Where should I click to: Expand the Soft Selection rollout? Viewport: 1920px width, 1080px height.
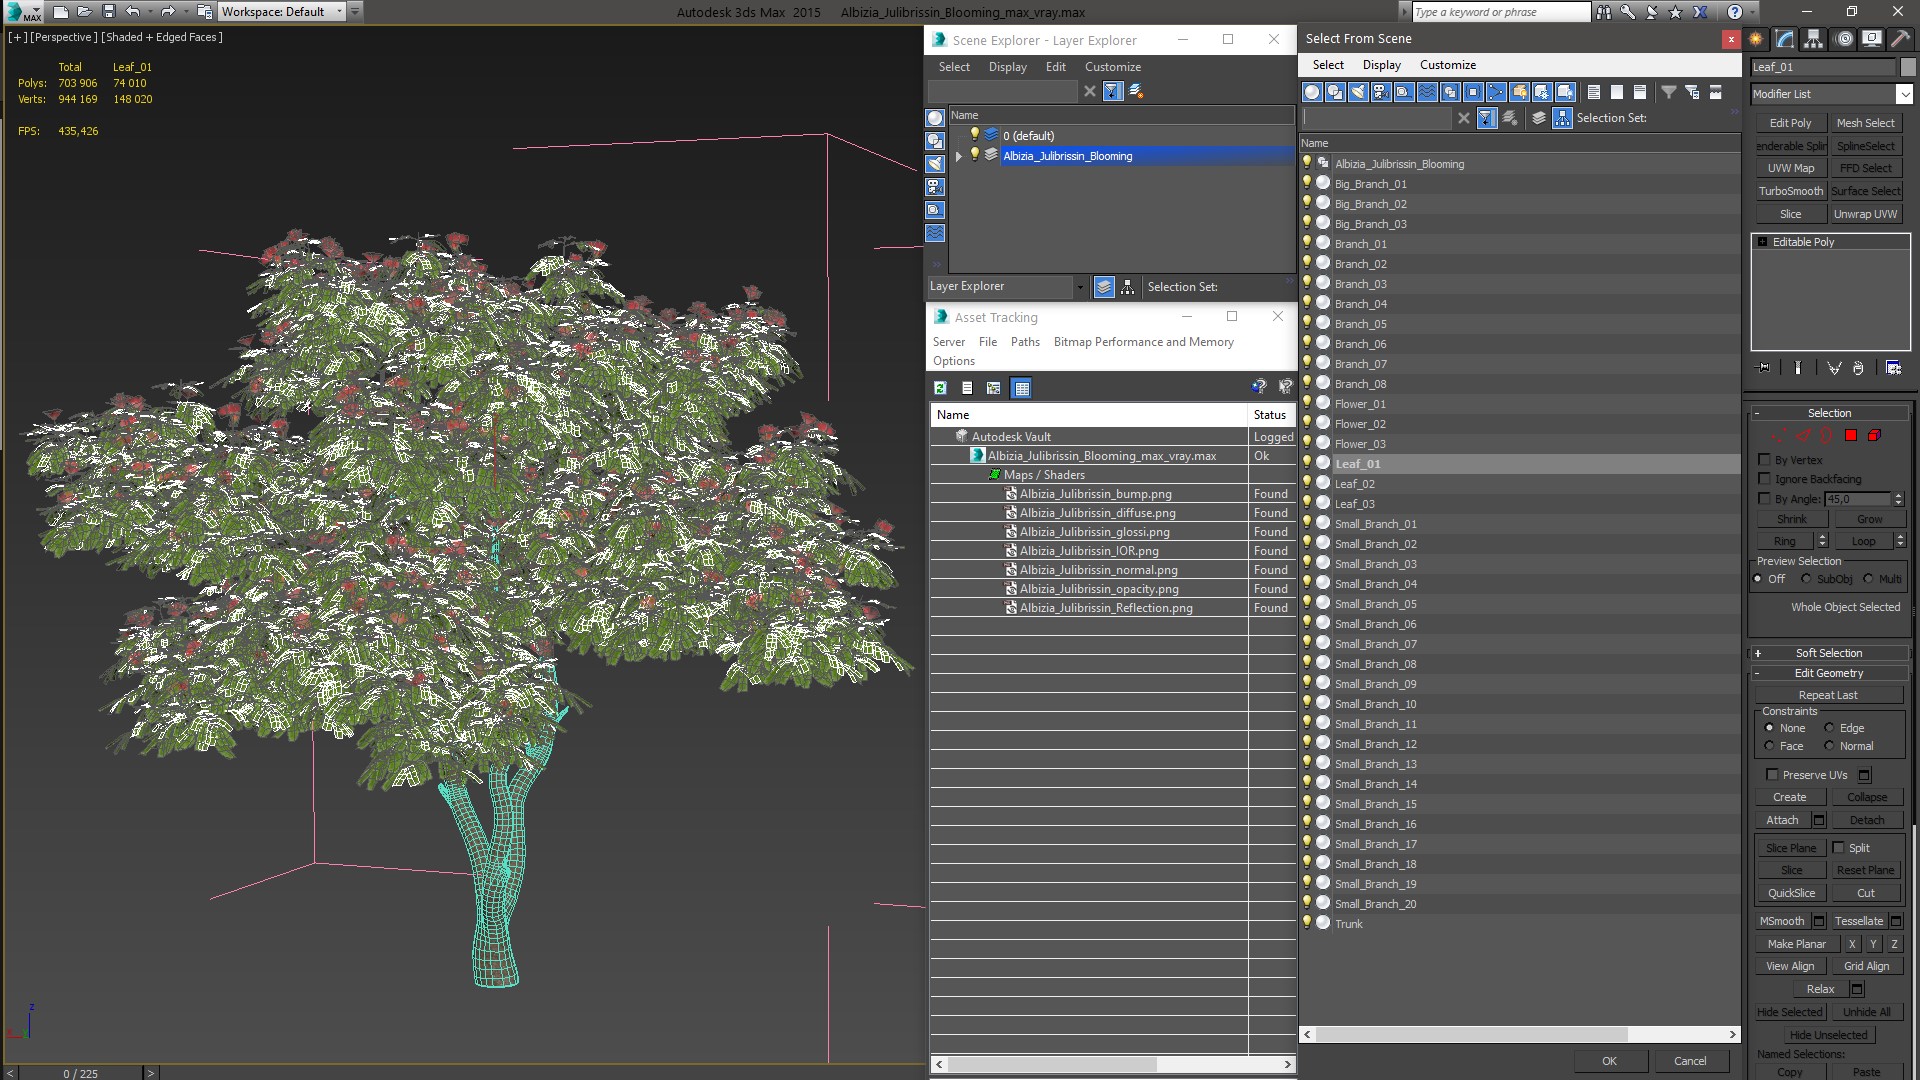pos(1829,653)
